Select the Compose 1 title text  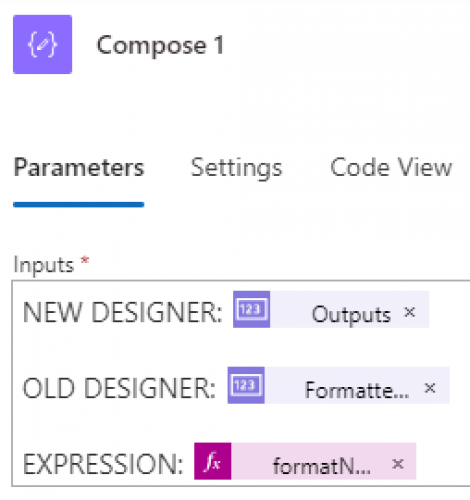(160, 46)
